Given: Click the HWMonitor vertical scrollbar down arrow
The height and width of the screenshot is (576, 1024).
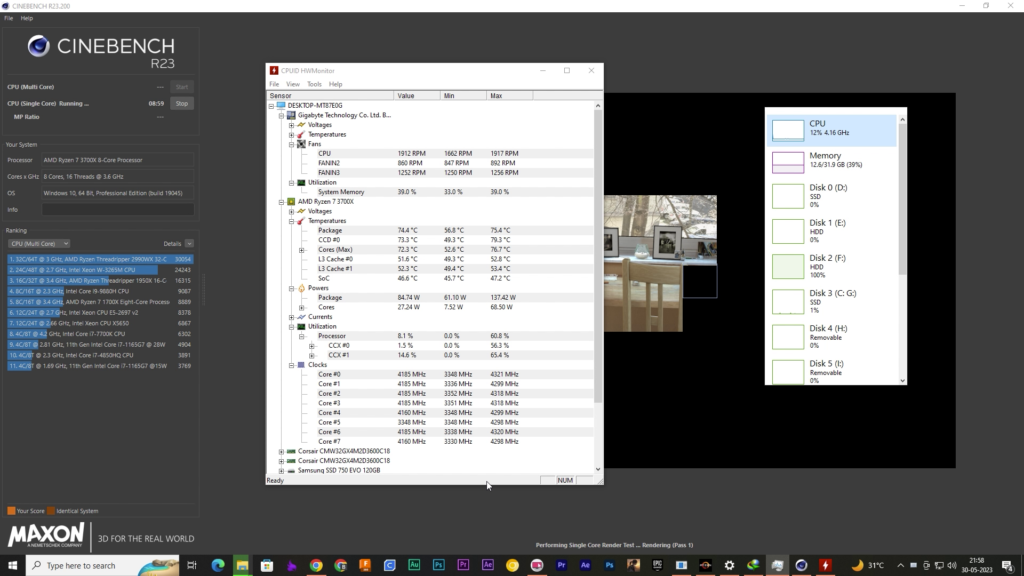Looking at the screenshot, I should pyautogui.click(x=598, y=469).
